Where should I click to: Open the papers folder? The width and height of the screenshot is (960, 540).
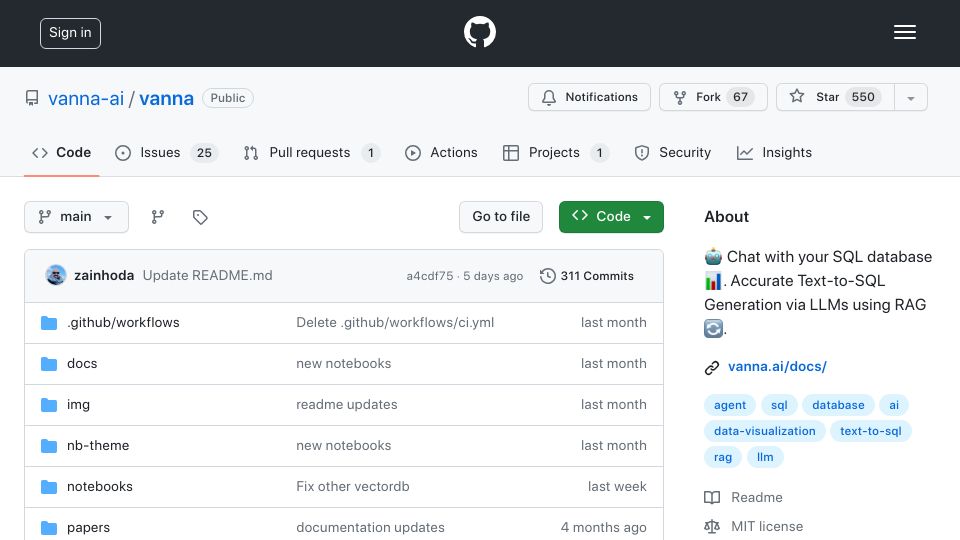88,528
